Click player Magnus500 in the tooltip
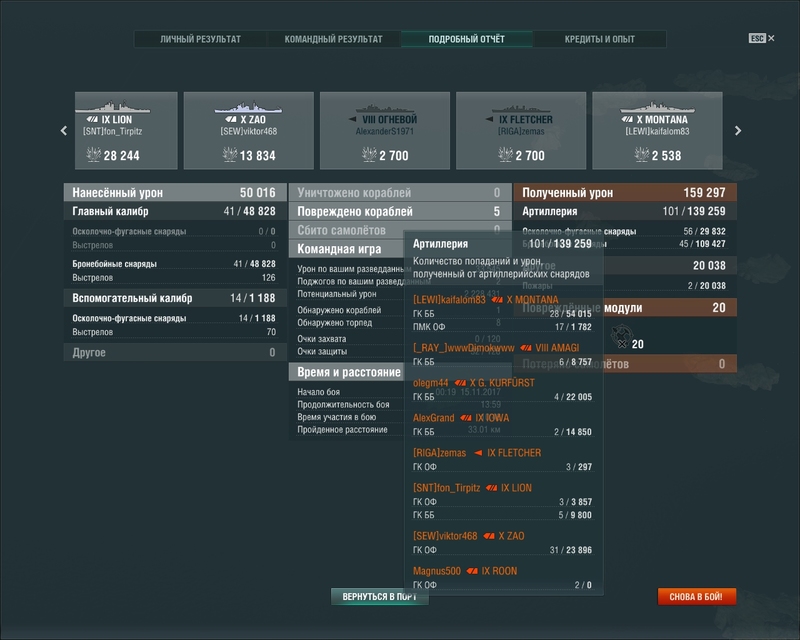Screen dimensions: 800x640 [x=437, y=571]
